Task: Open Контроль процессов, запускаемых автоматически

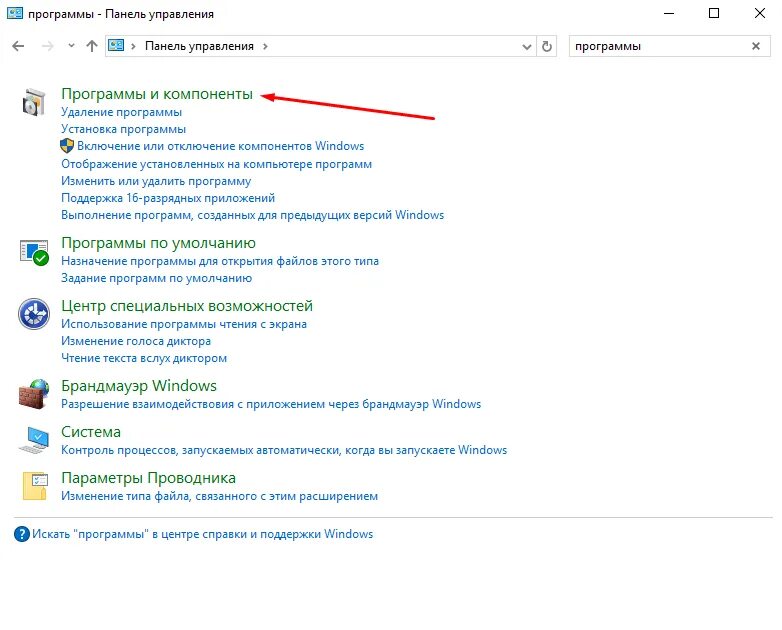Action: pos(284,450)
